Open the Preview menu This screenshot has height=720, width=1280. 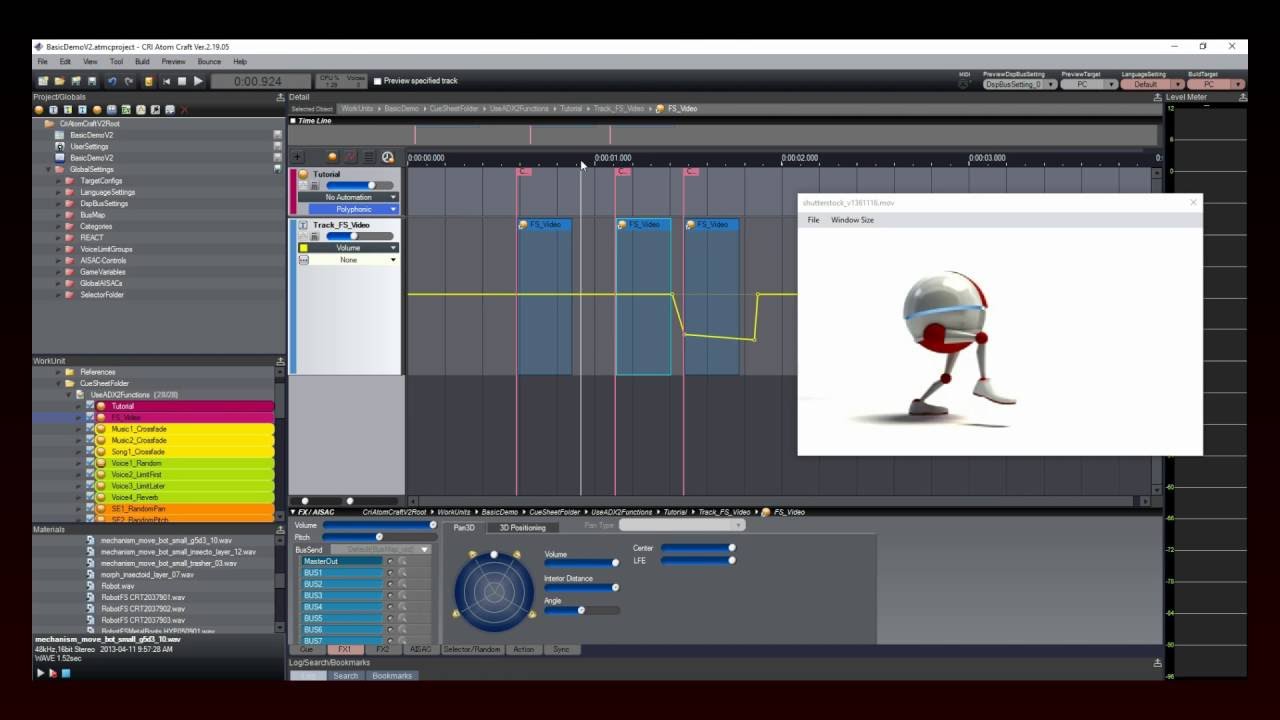[x=174, y=62]
